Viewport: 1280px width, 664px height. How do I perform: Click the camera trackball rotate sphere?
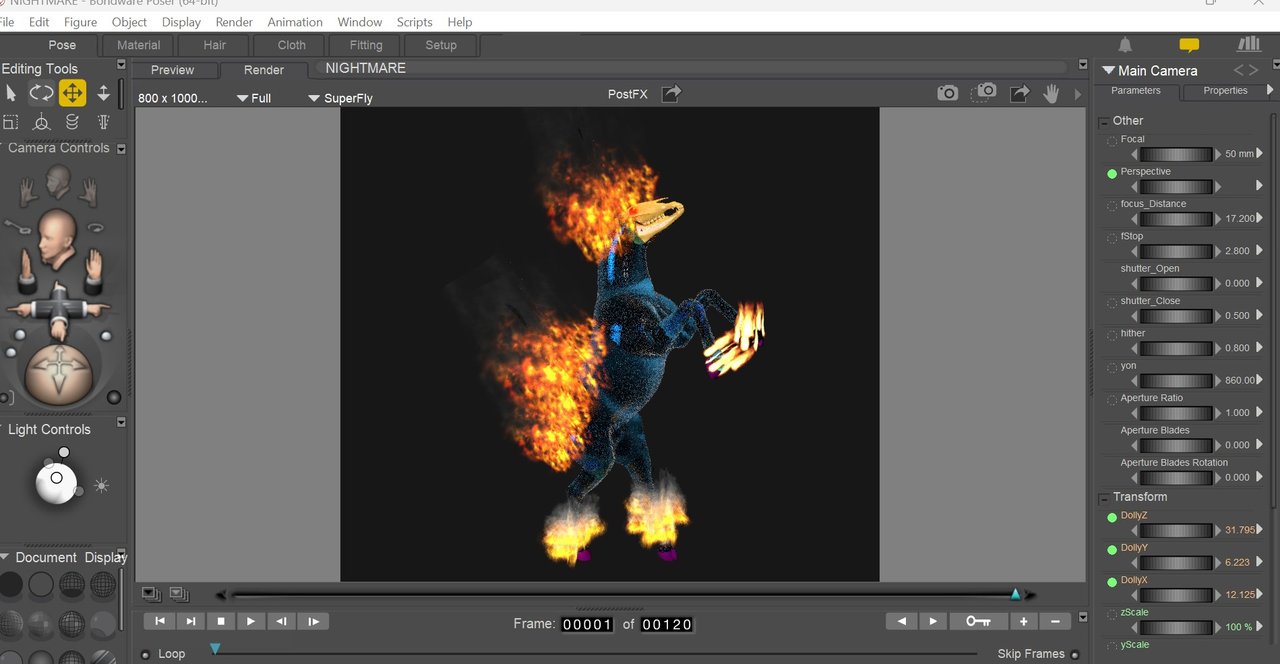[x=57, y=373]
